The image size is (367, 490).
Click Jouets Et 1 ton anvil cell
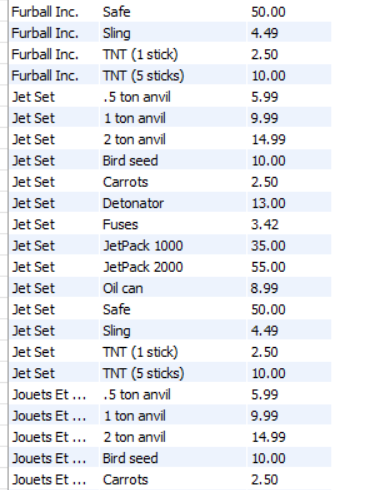click(173, 416)
